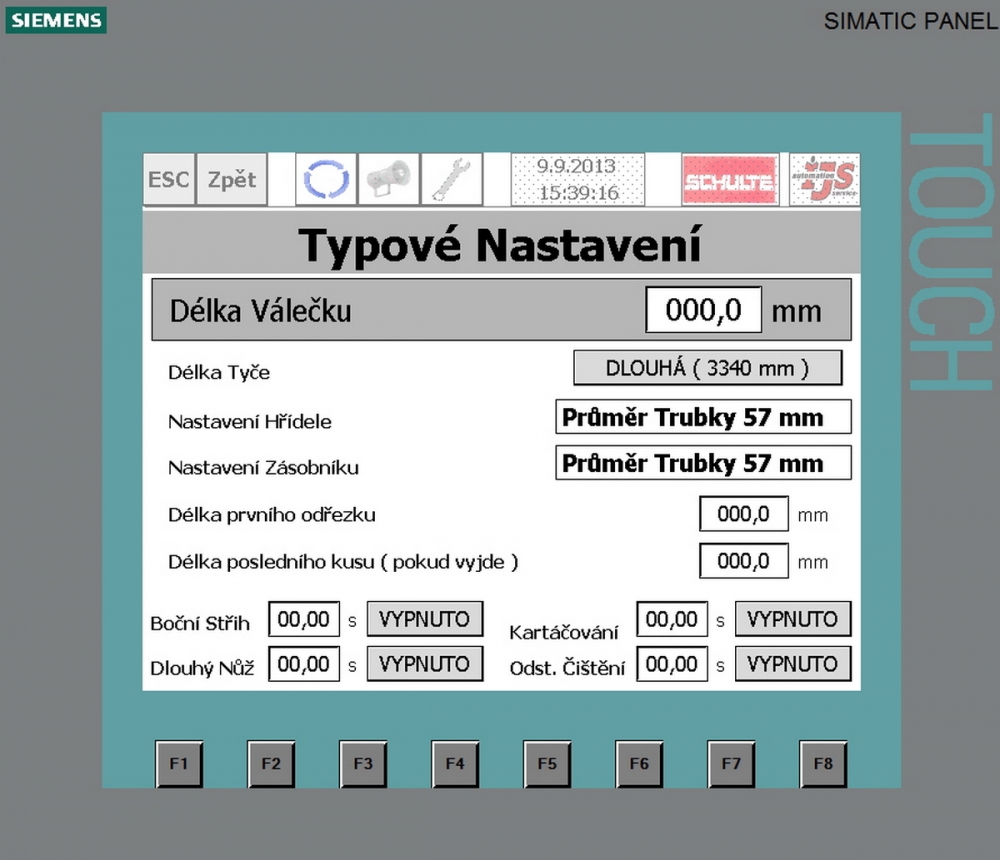Click the red SCHULTE logo
The image size is (1000, 860).
(x=729, y=181)
